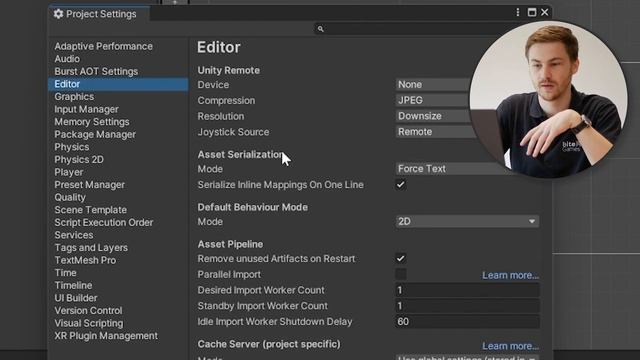Select the Timeline category
The image size is (640, 360).
click(73, 285)
